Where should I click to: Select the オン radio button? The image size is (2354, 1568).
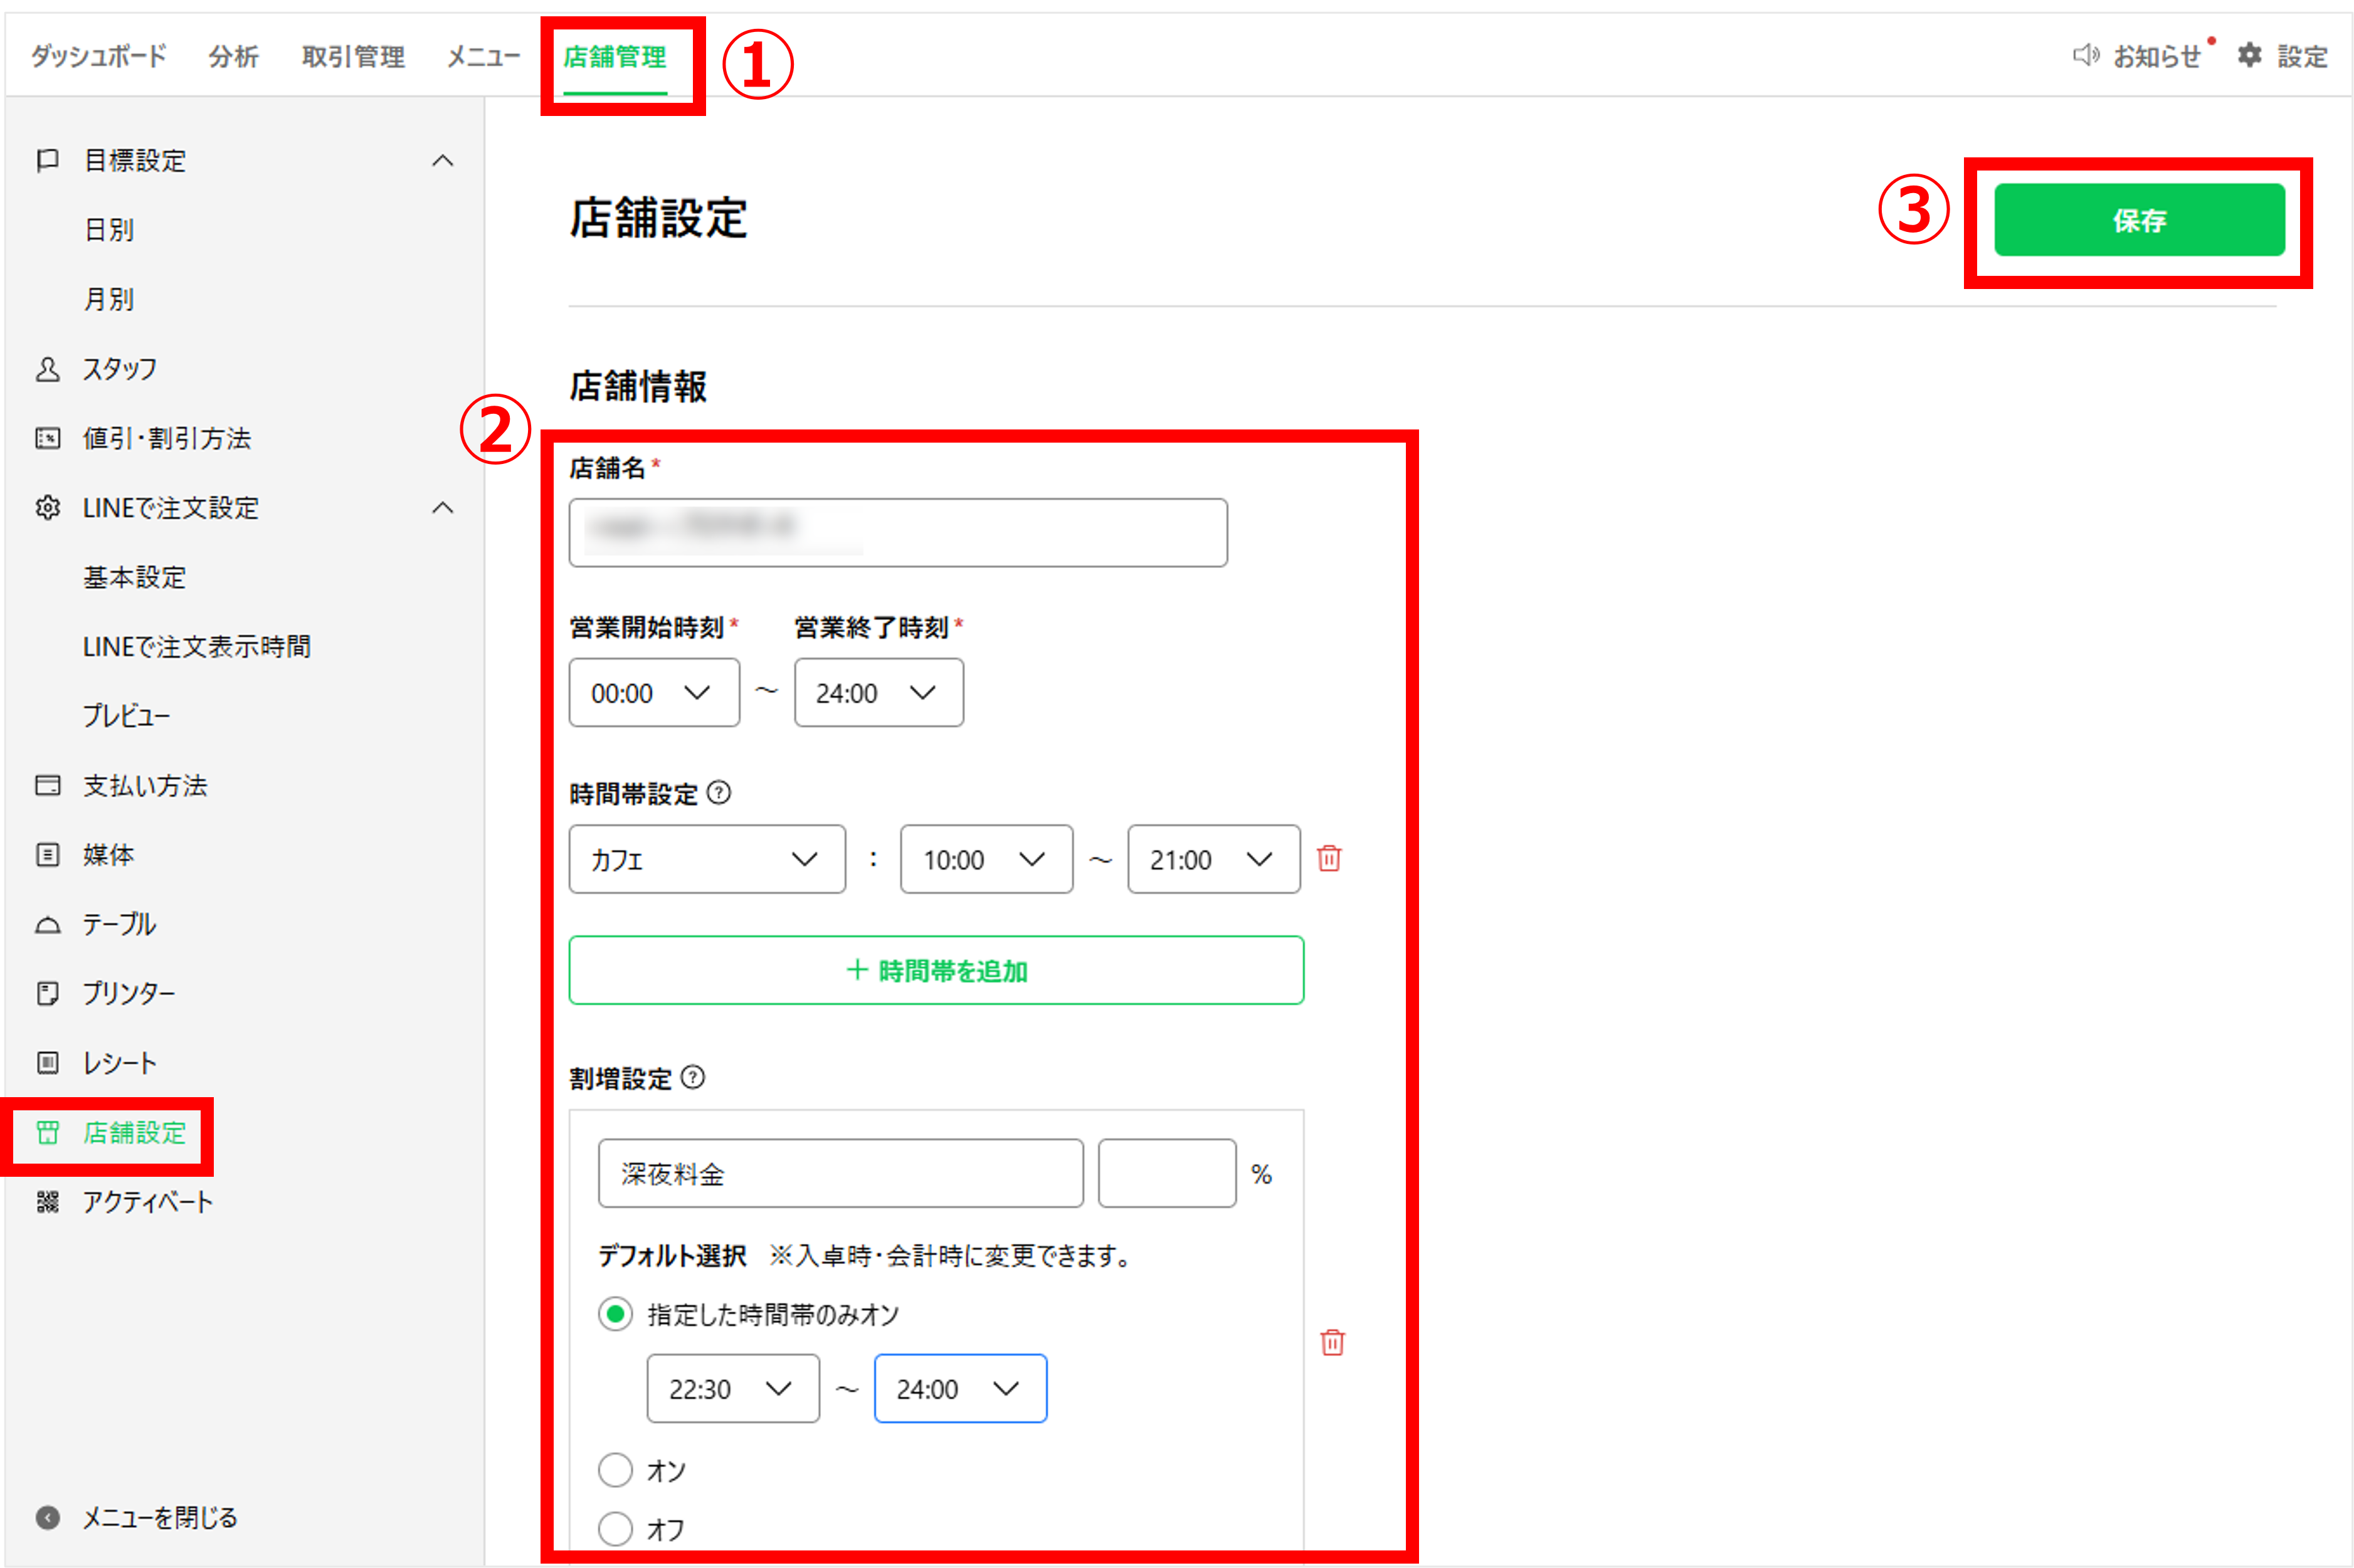point(615,1470)
